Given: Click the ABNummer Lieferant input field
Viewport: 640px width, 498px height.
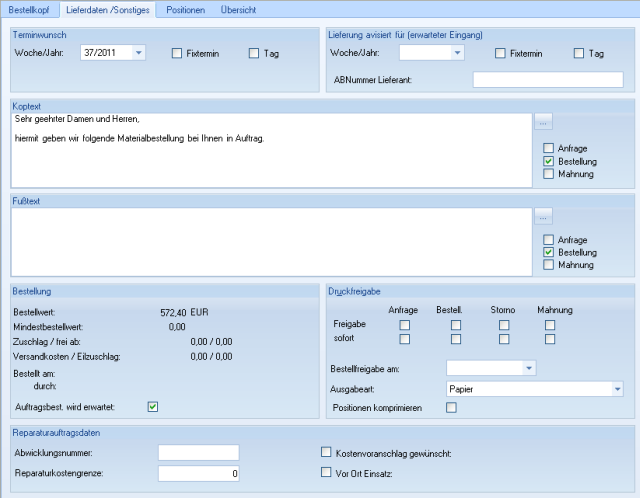Looking at the screenshot, I should [547, 80].
